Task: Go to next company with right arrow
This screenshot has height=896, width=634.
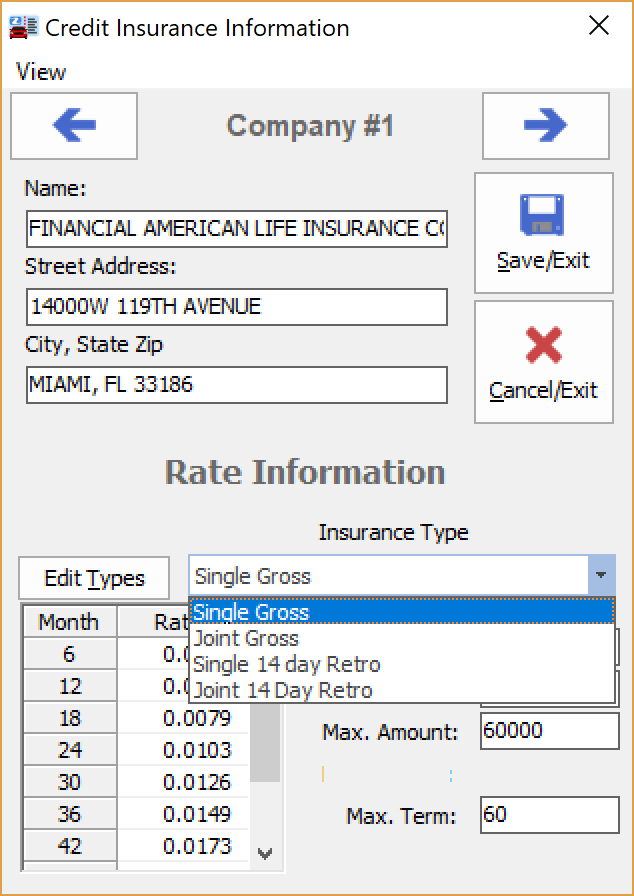Action: 545,126
